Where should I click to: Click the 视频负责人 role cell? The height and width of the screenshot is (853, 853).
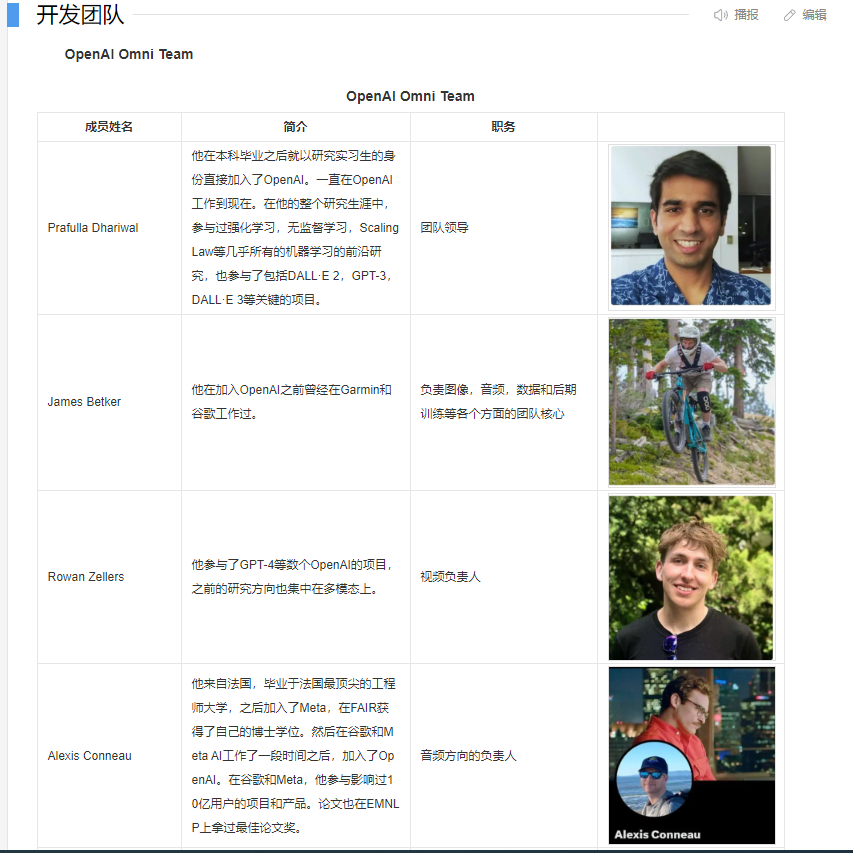point(450,577)
